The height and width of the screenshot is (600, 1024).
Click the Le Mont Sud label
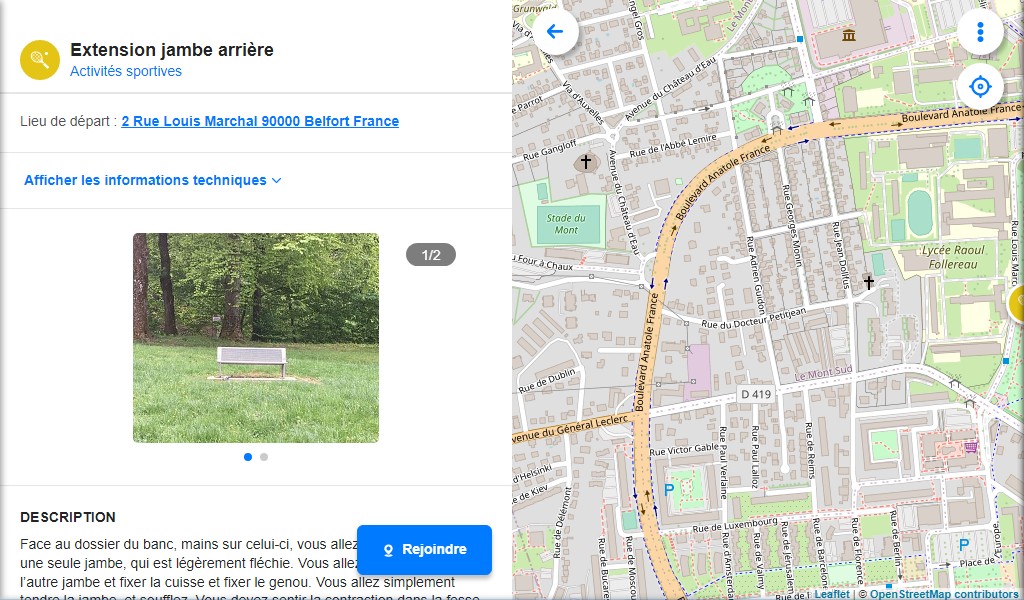coord(823,373)
